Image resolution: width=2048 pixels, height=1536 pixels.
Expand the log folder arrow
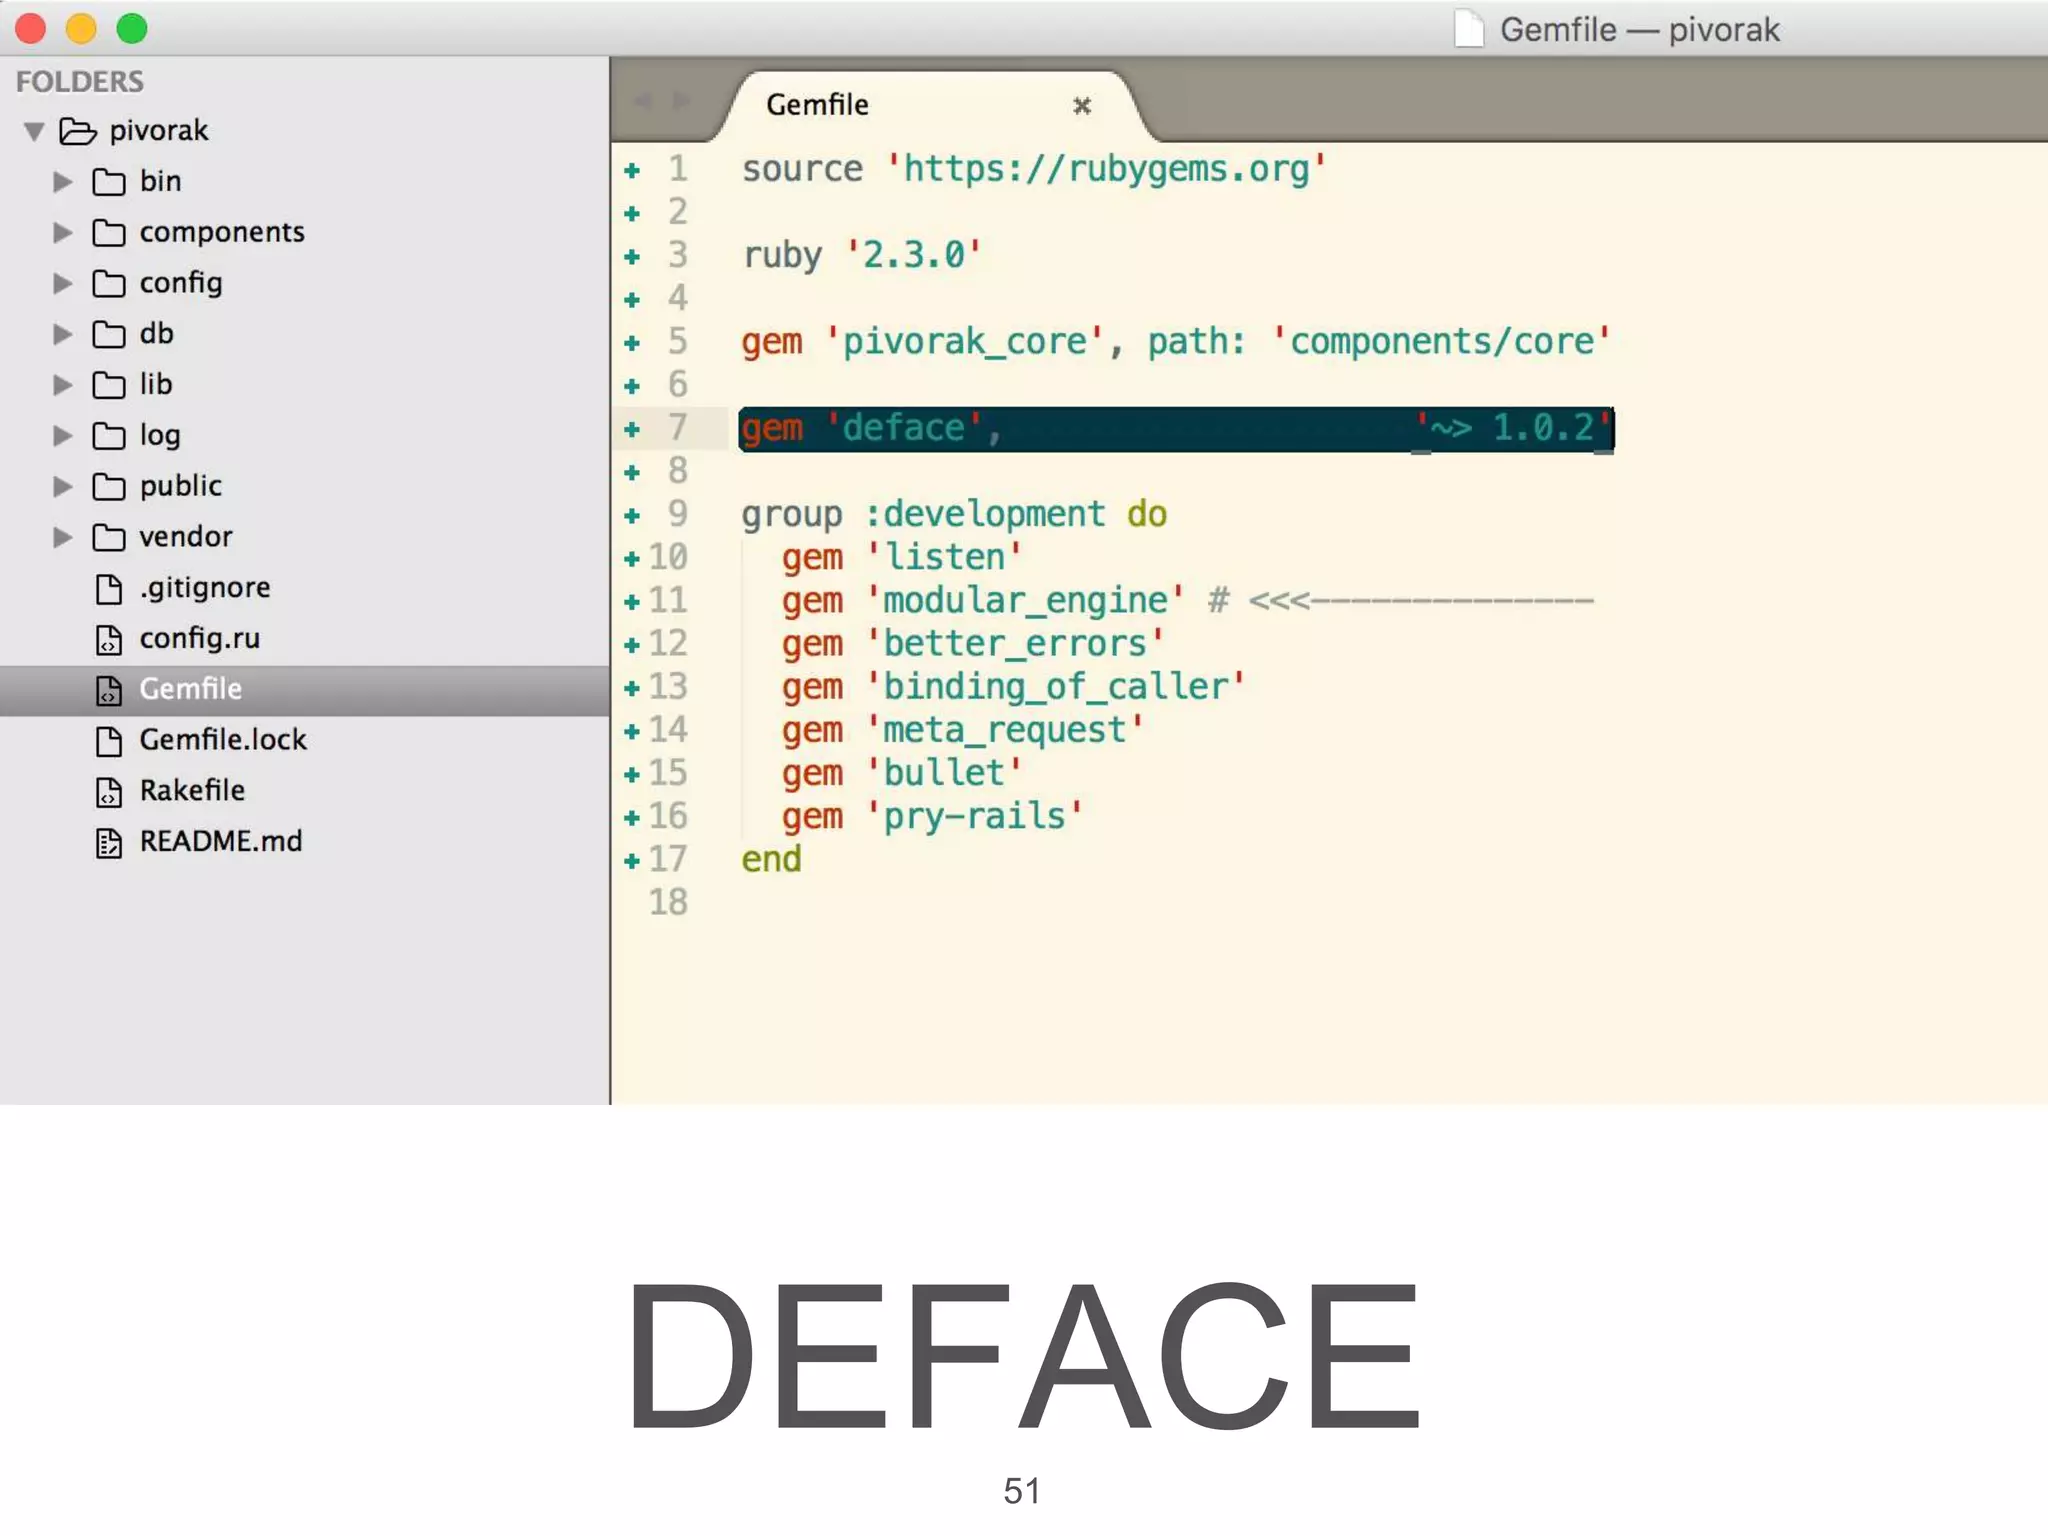[x=62, y=436]
